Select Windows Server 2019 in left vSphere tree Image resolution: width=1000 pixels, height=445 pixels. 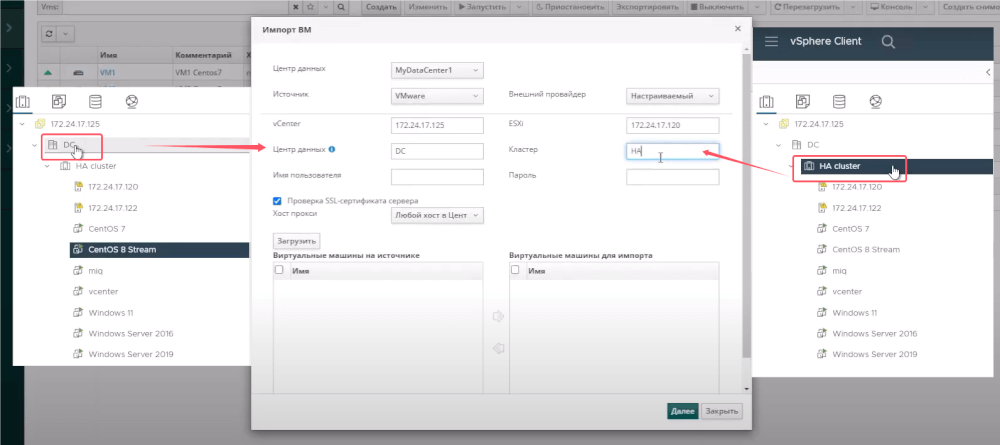[131, 354]
